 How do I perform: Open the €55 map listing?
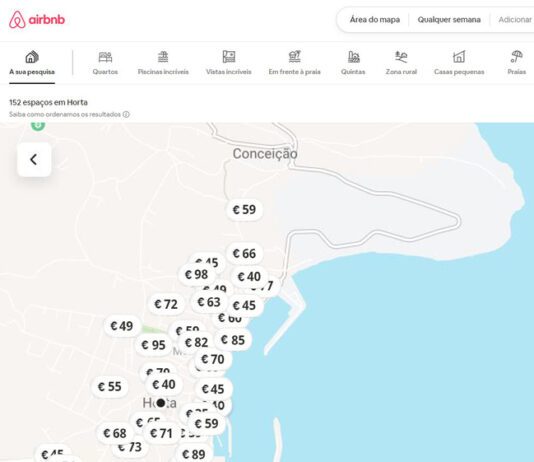pos(110,387)
